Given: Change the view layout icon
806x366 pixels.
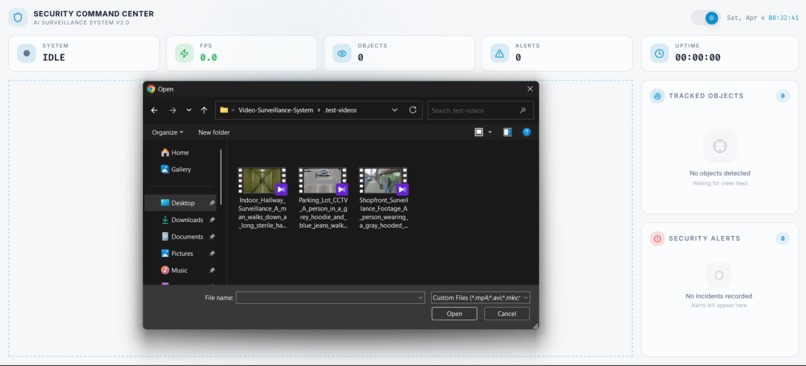Looking at the screenshot, I should (479, 132).
